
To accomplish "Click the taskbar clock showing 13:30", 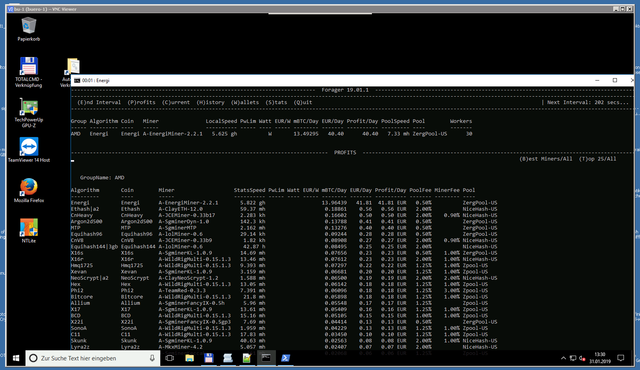I will pyautogui.click(x=600, y=358).
